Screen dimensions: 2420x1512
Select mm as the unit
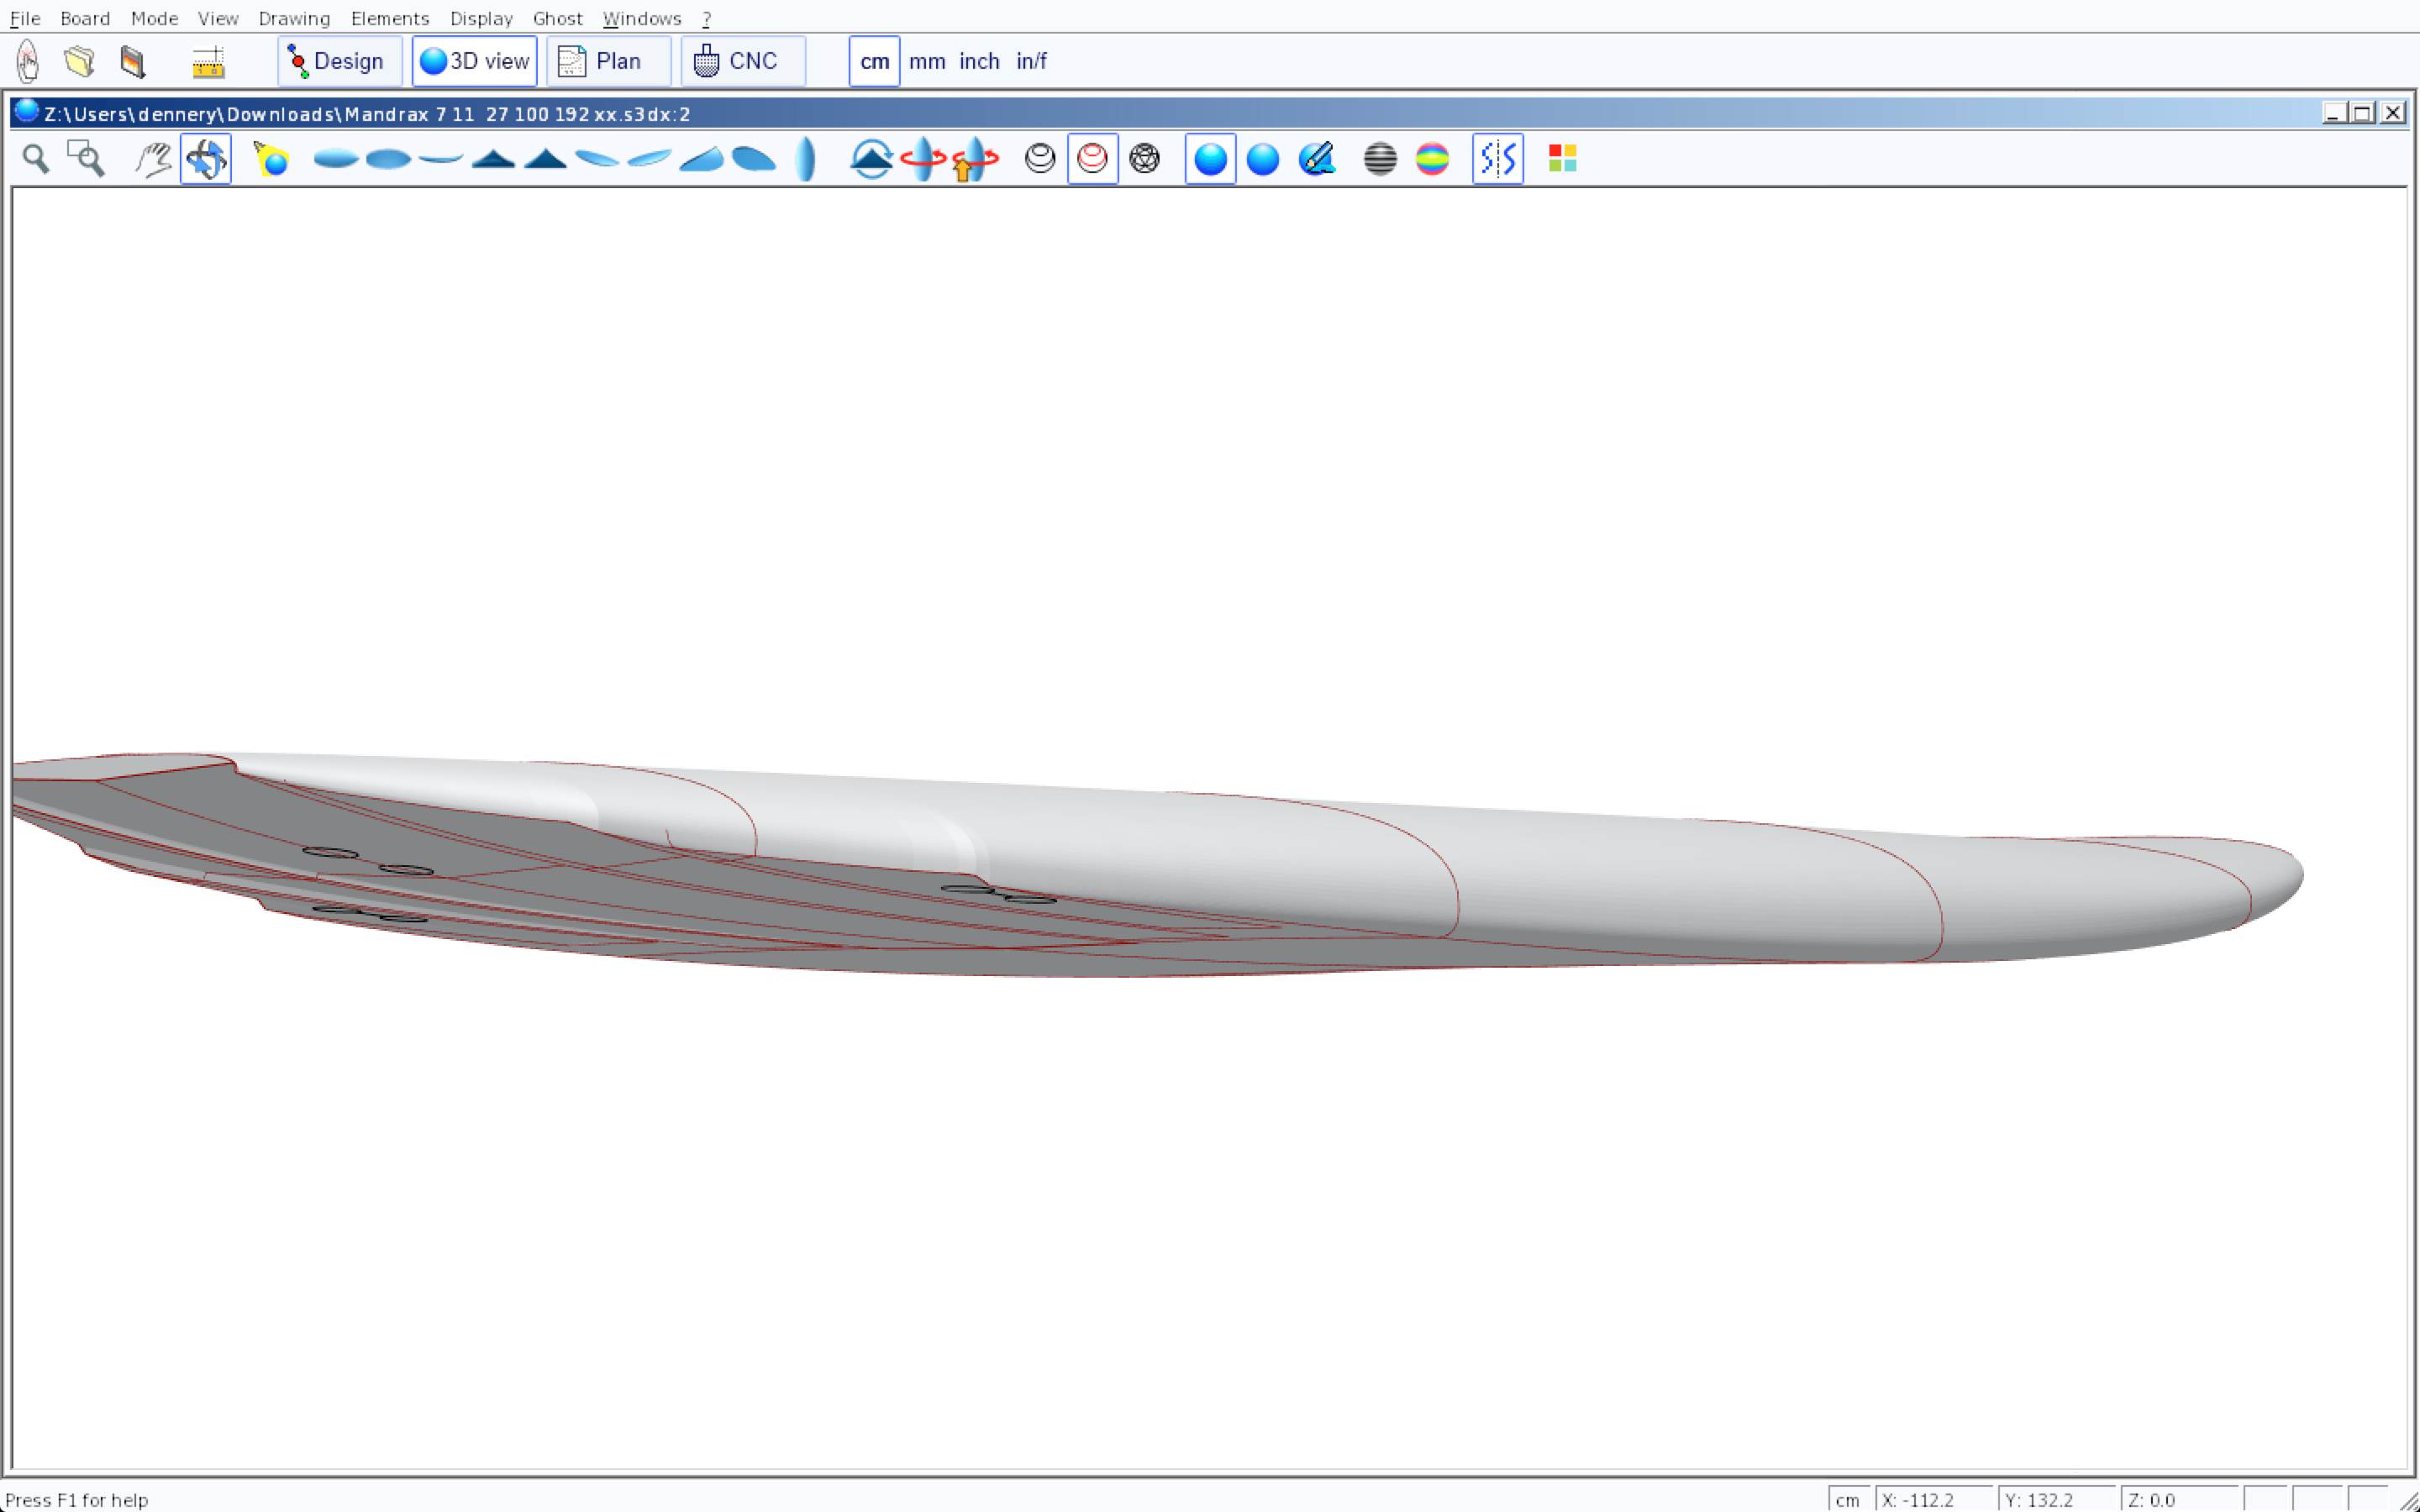click(927, 62)
